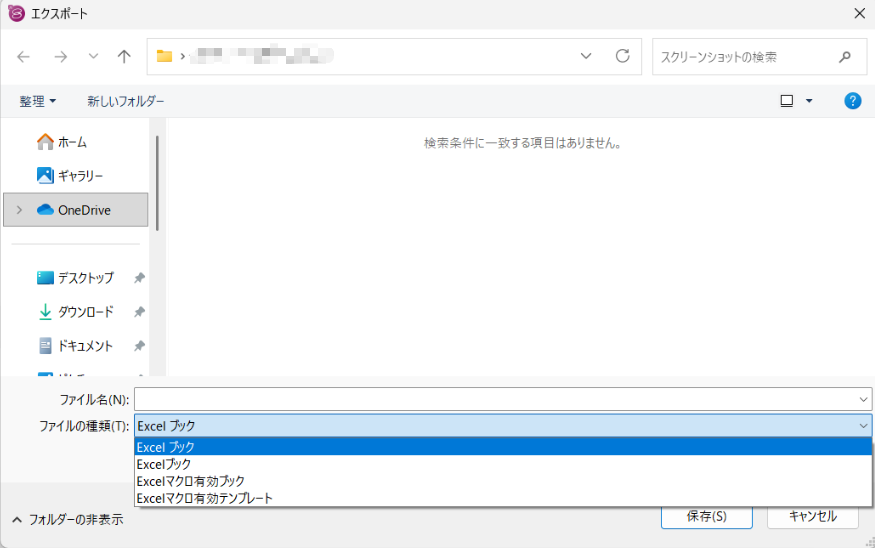
Task: Toggle フォルダーの非表示
Action: [68, 520]
